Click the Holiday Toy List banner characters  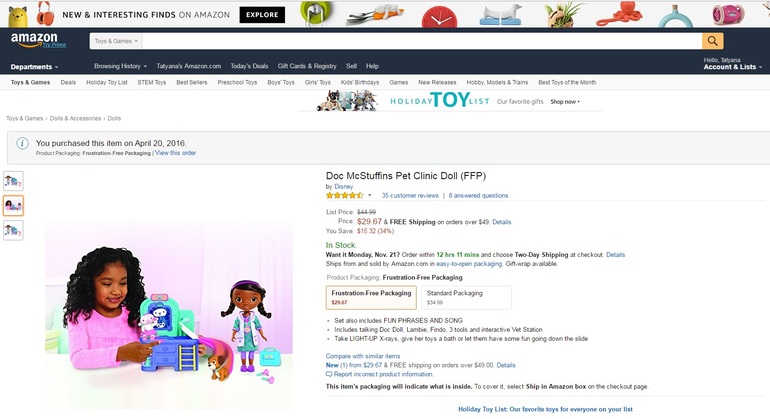click(347, 101)
